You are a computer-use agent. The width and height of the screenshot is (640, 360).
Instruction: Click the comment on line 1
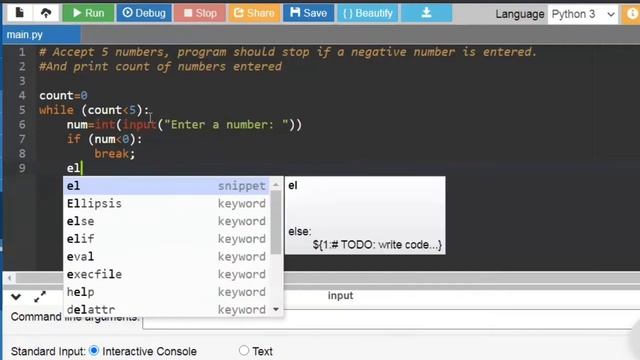pos(288,52)
